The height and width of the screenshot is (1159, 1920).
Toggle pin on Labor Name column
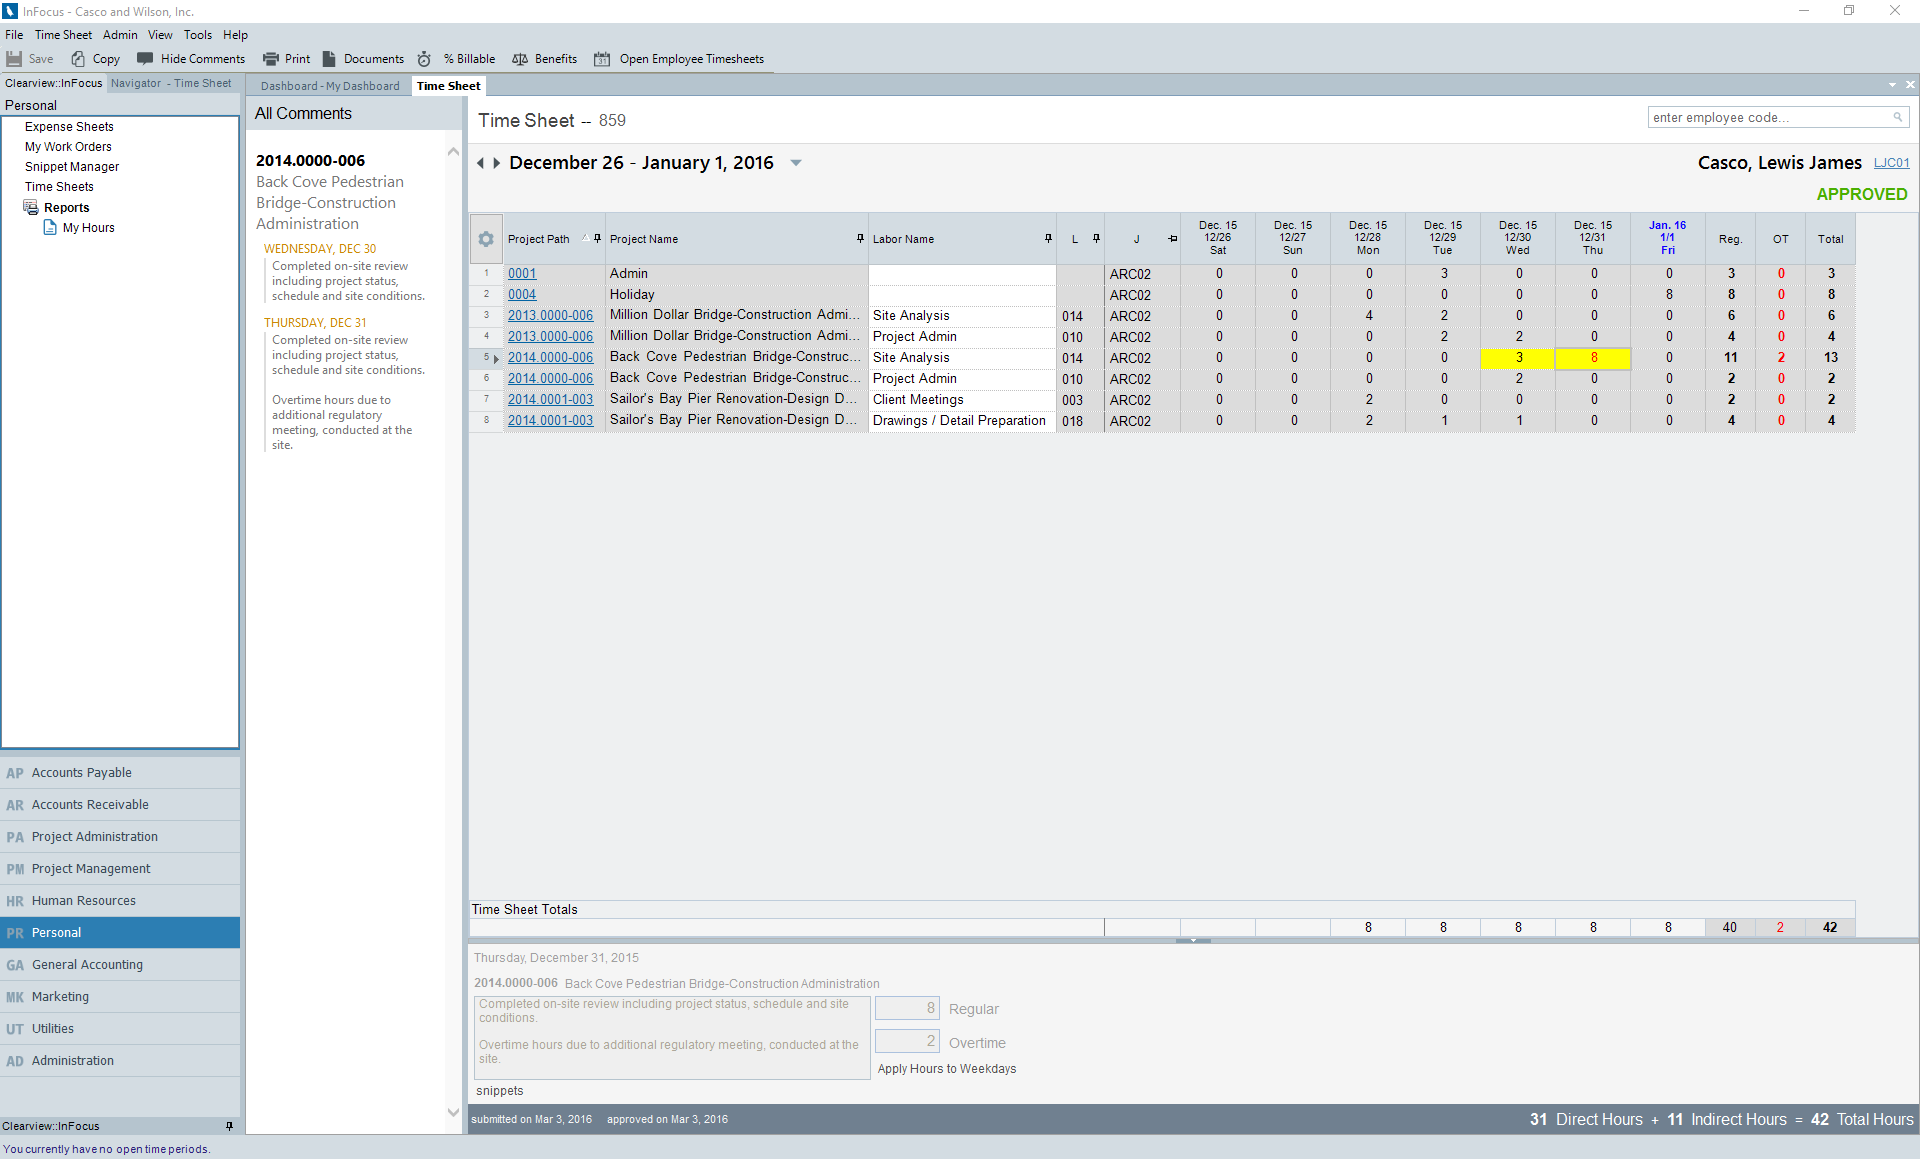click(1048, 238)
